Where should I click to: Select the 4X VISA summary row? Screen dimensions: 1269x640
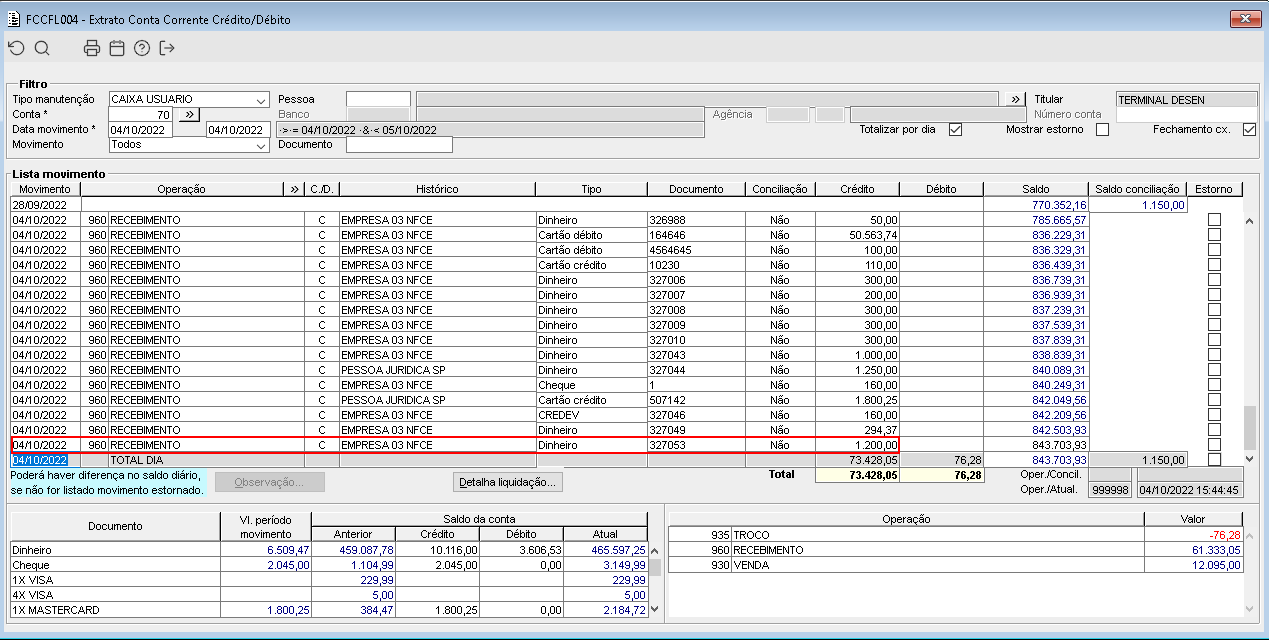(x=328, y=594)
